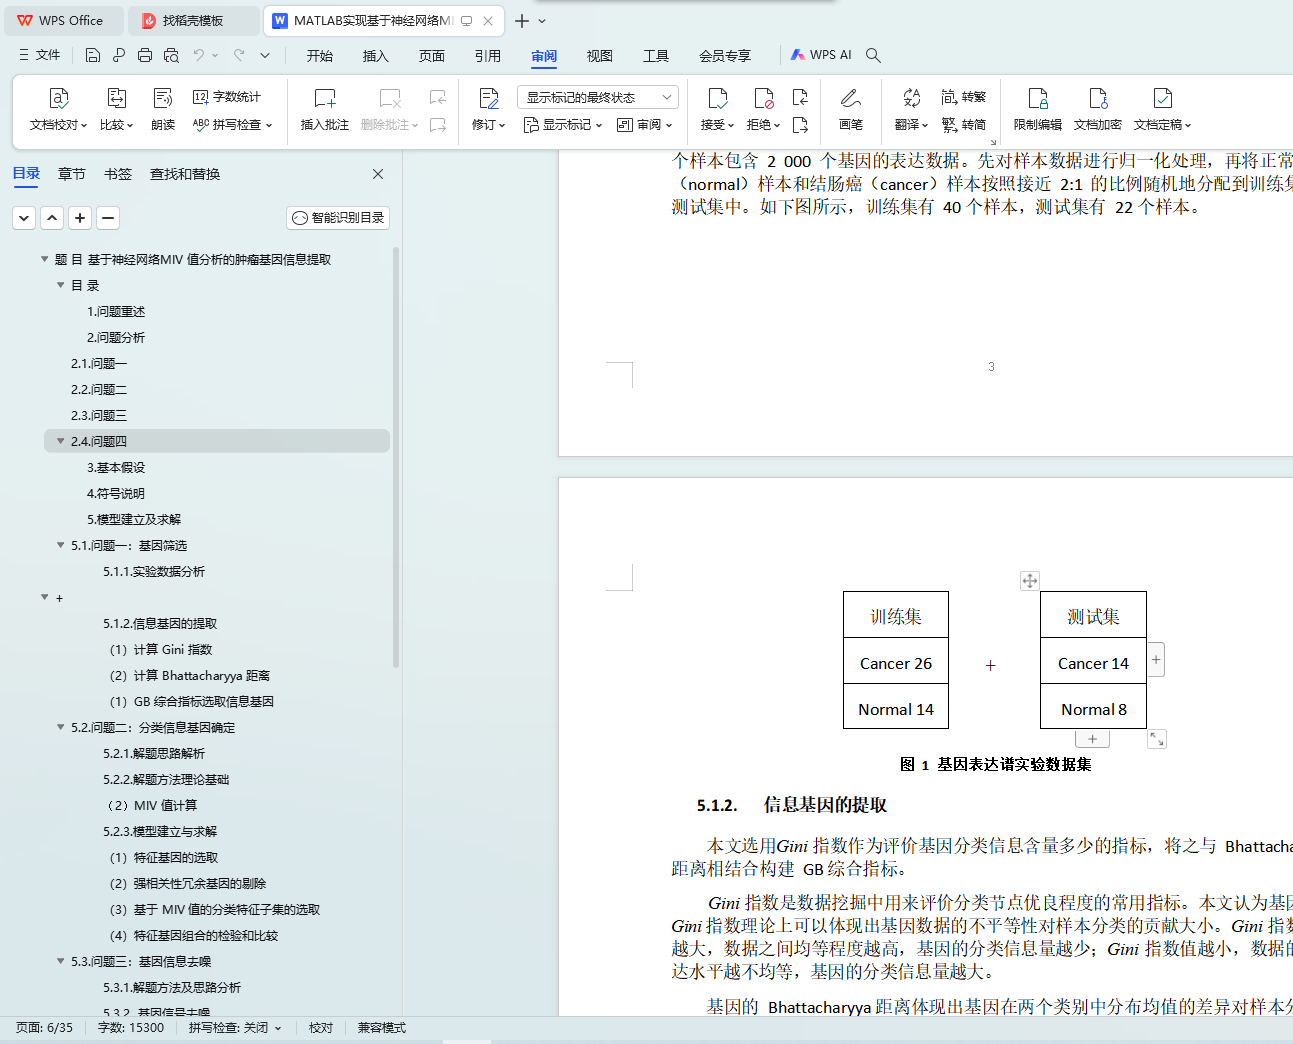This screenshot has width=1293, height=1044.
Task: Click the save icon in quick toolbar
Action: click(x=93, y=55)
